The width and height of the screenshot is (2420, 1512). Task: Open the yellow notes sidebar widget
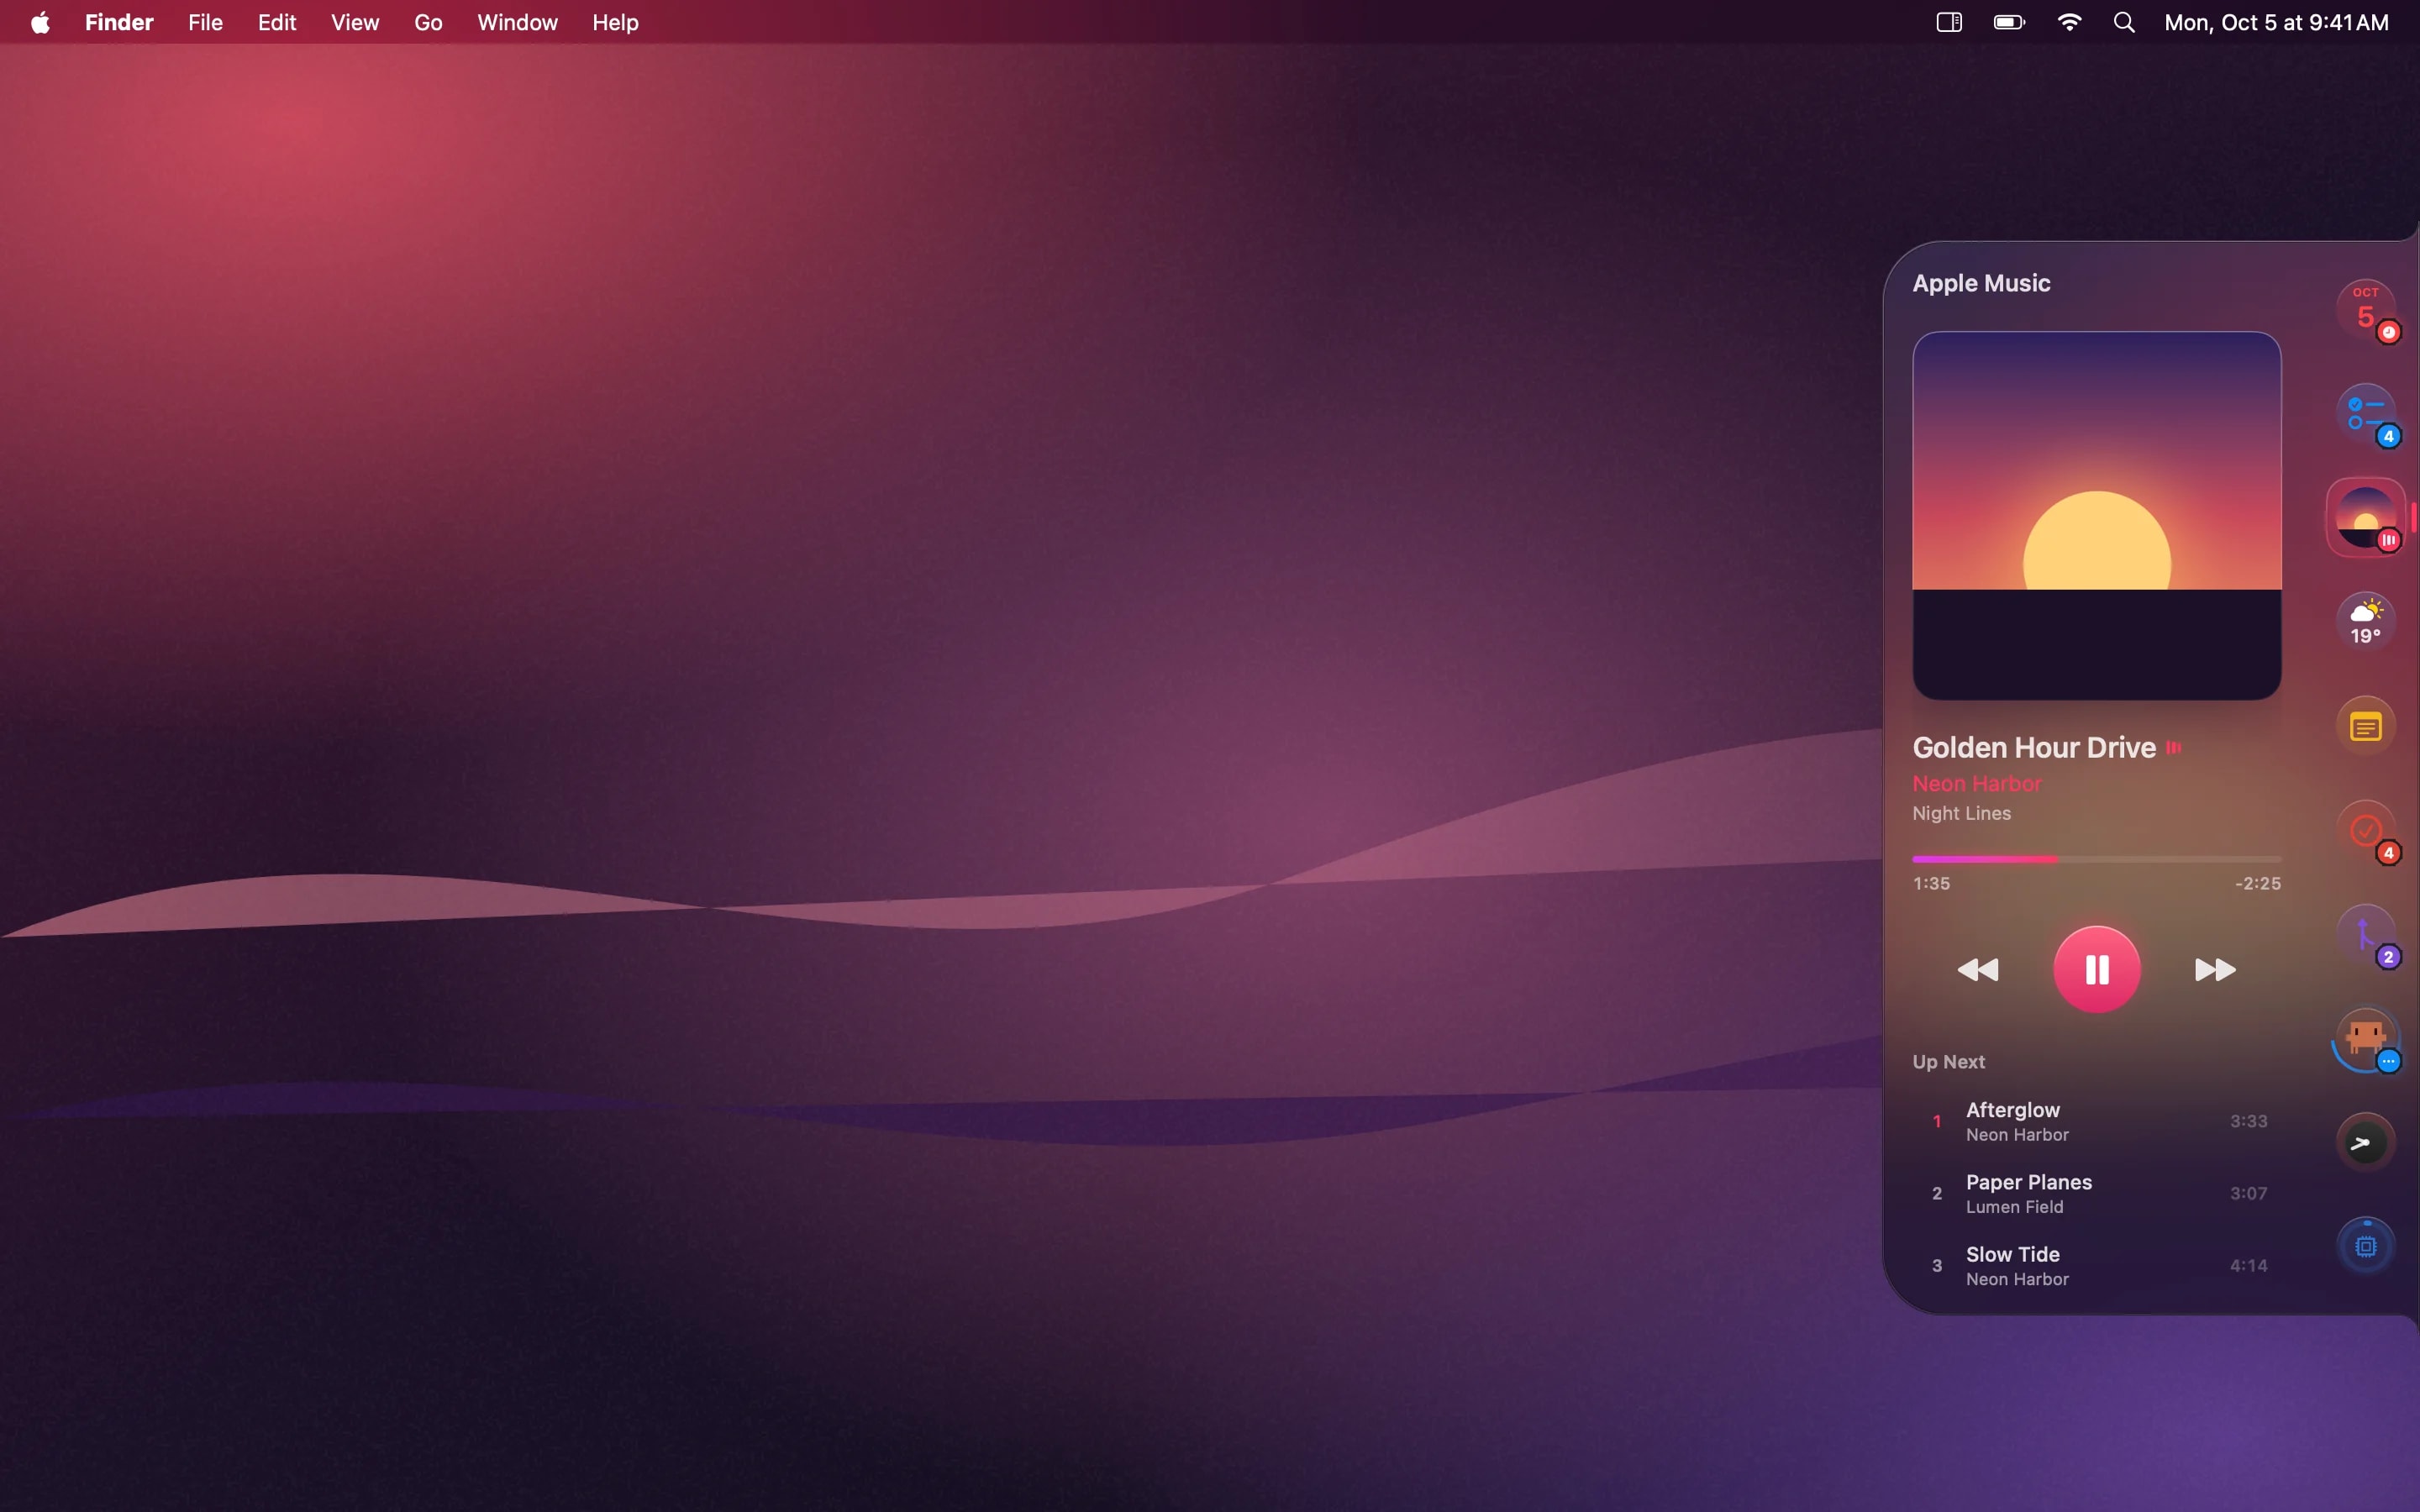pos(2365,726)
